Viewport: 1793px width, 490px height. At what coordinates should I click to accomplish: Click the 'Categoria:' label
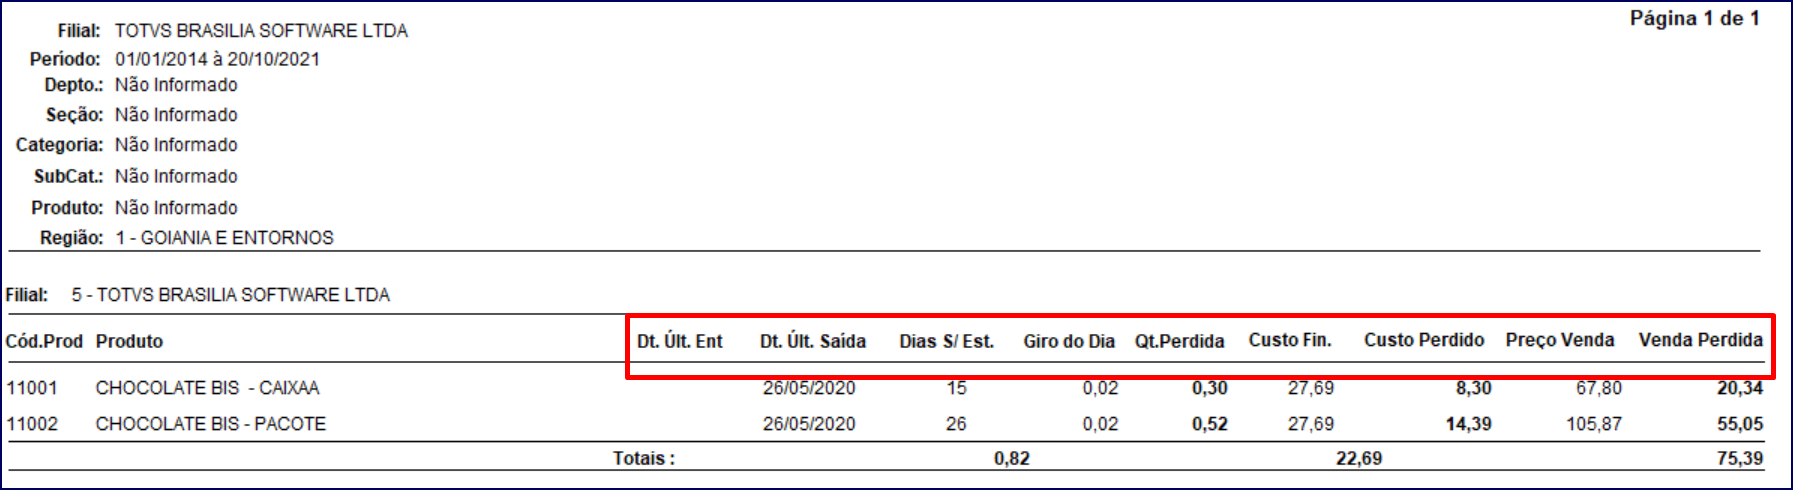point(59,145)
